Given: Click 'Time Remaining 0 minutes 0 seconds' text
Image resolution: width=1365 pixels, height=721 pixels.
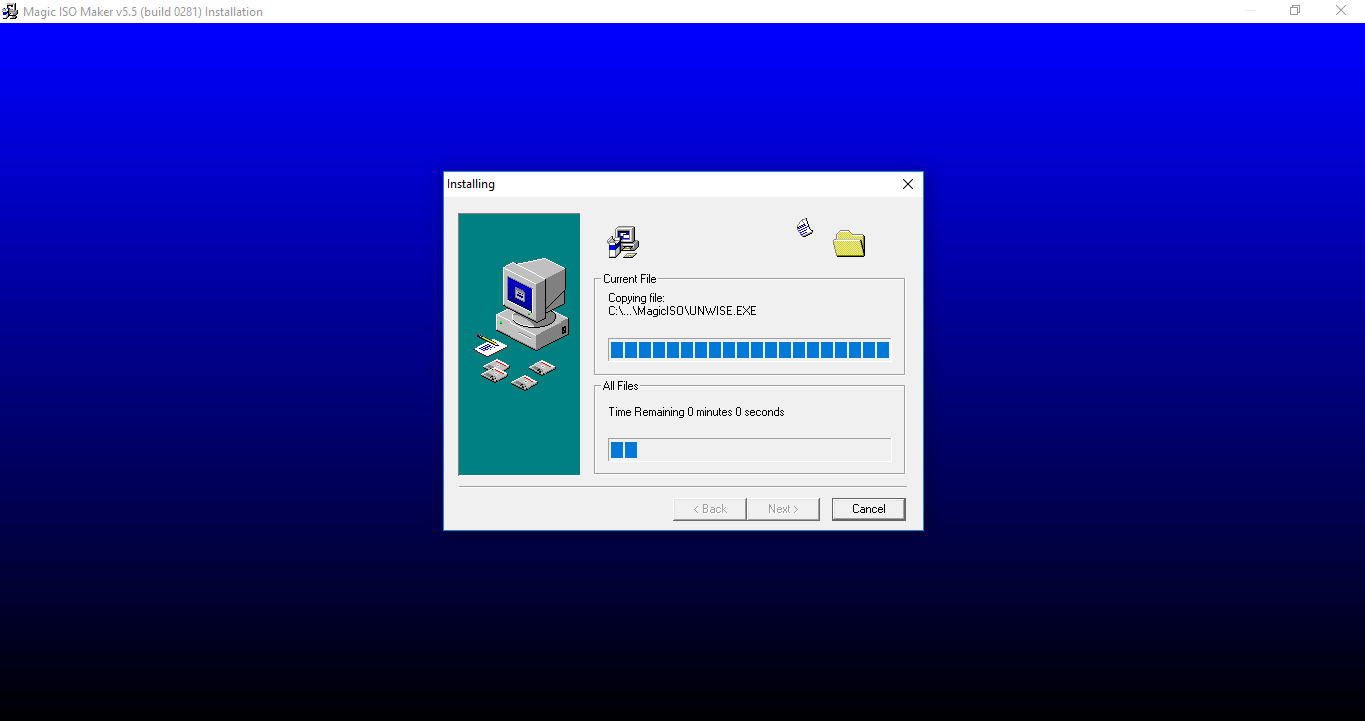Looking at the screenshot, I should [696, 412].
